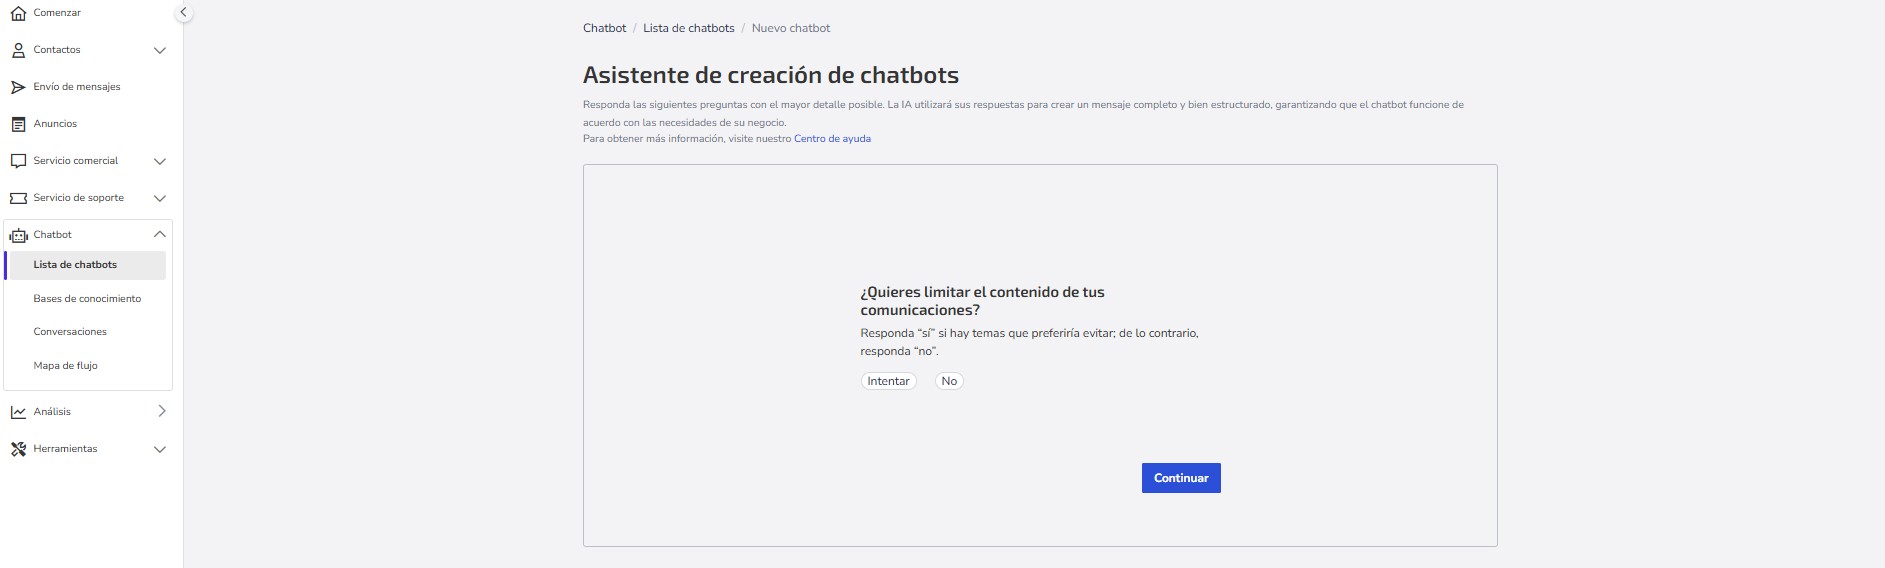The width and height of the screenshot is (1885, 568).
Task: Expand the Análisis arrow
Action: 161,411
